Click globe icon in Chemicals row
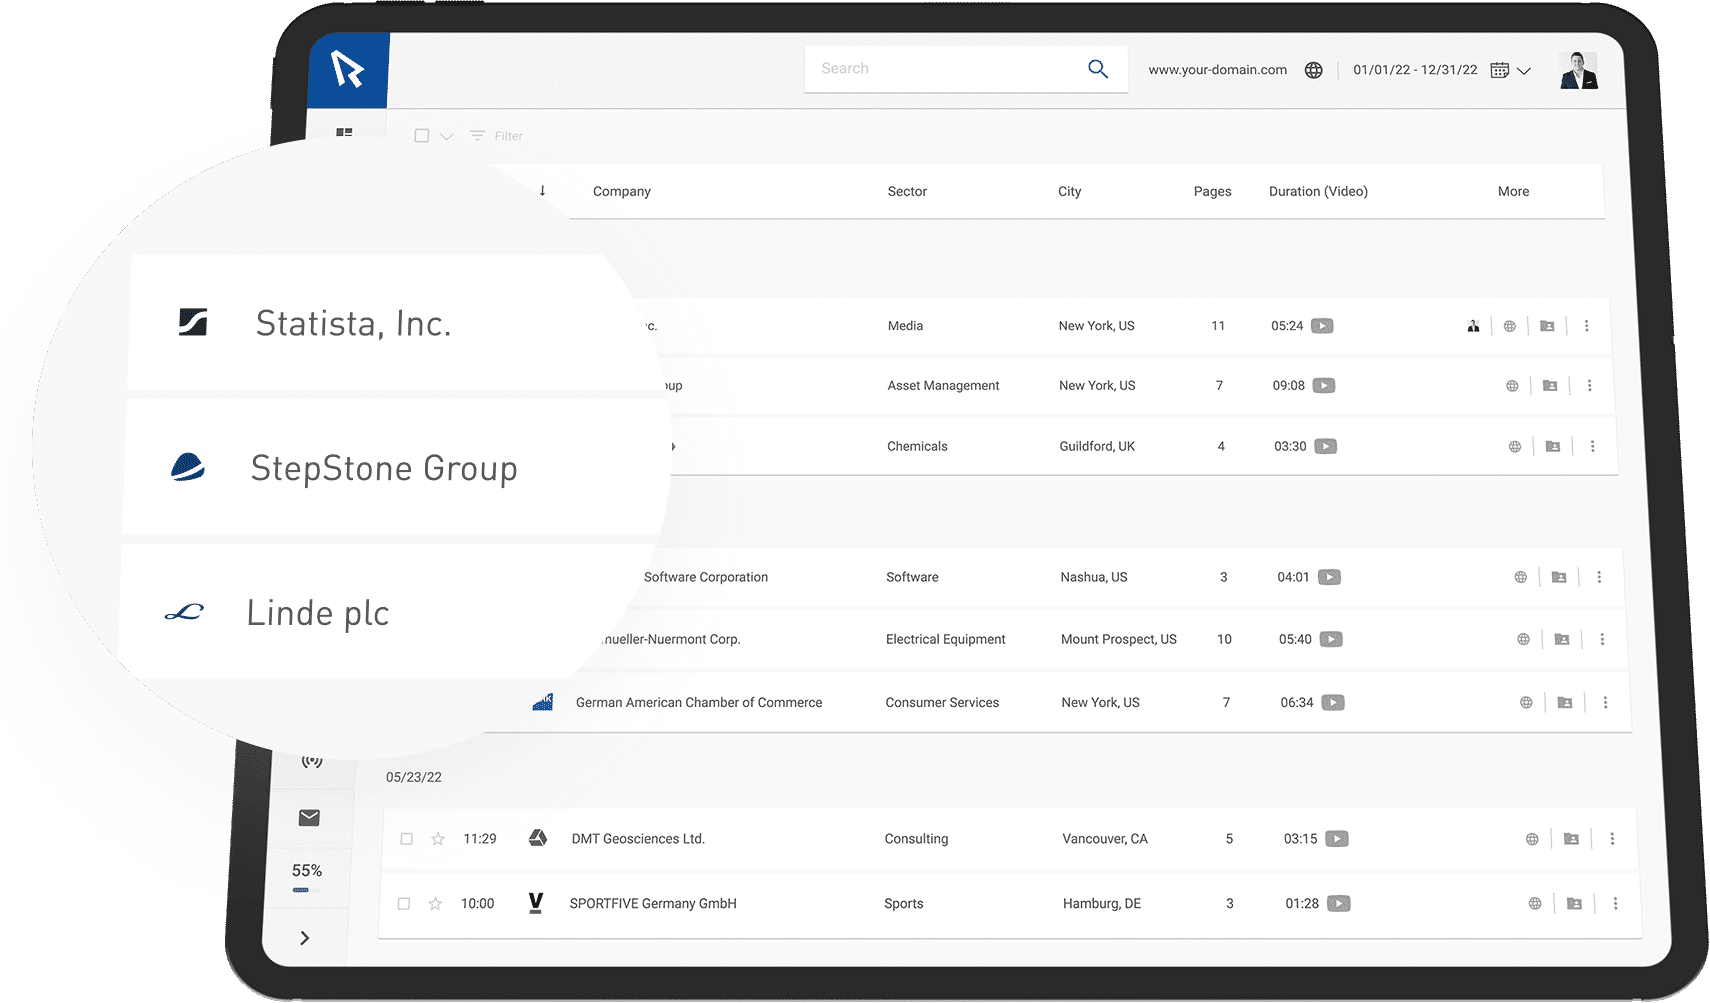 click(1515, 447)
